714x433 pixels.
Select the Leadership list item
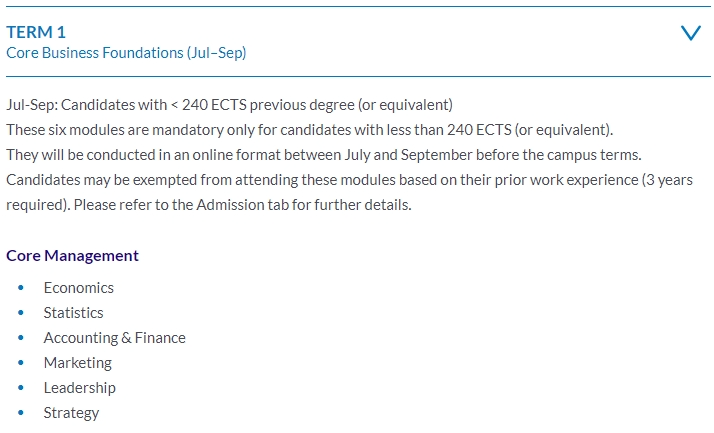pos(80,388)
